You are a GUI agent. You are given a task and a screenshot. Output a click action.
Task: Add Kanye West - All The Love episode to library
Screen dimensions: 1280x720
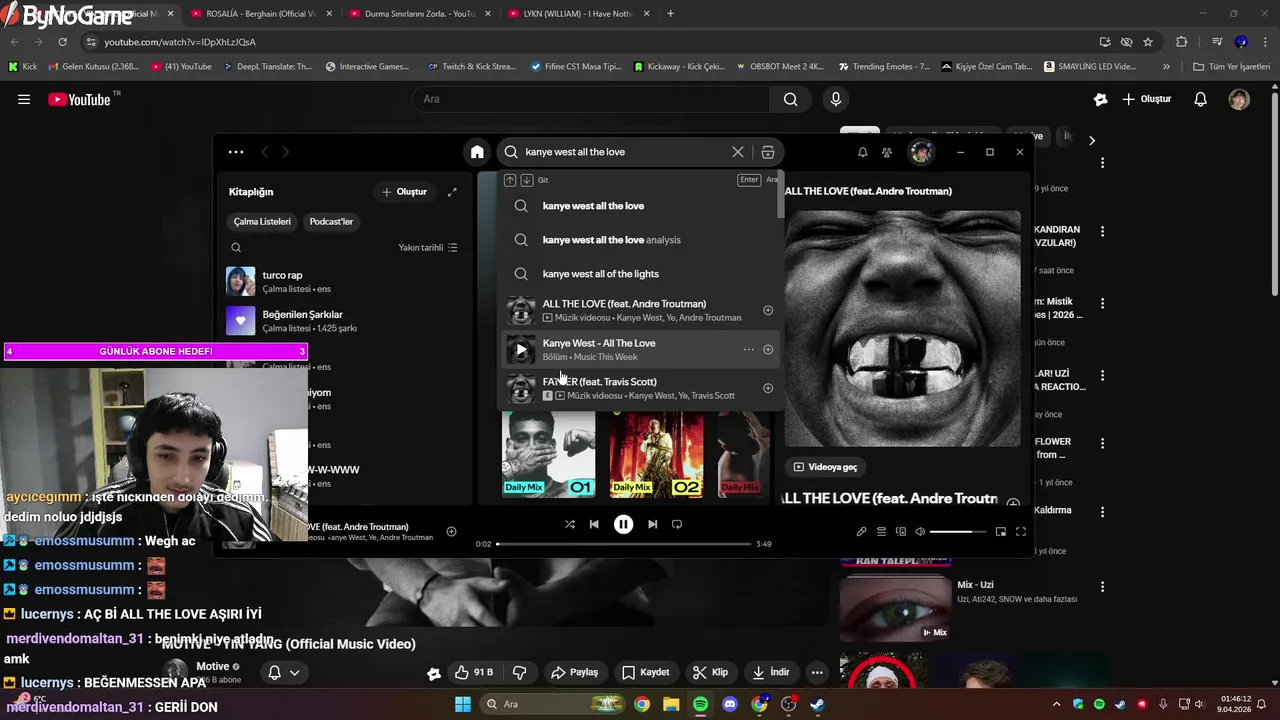point(768,350)
